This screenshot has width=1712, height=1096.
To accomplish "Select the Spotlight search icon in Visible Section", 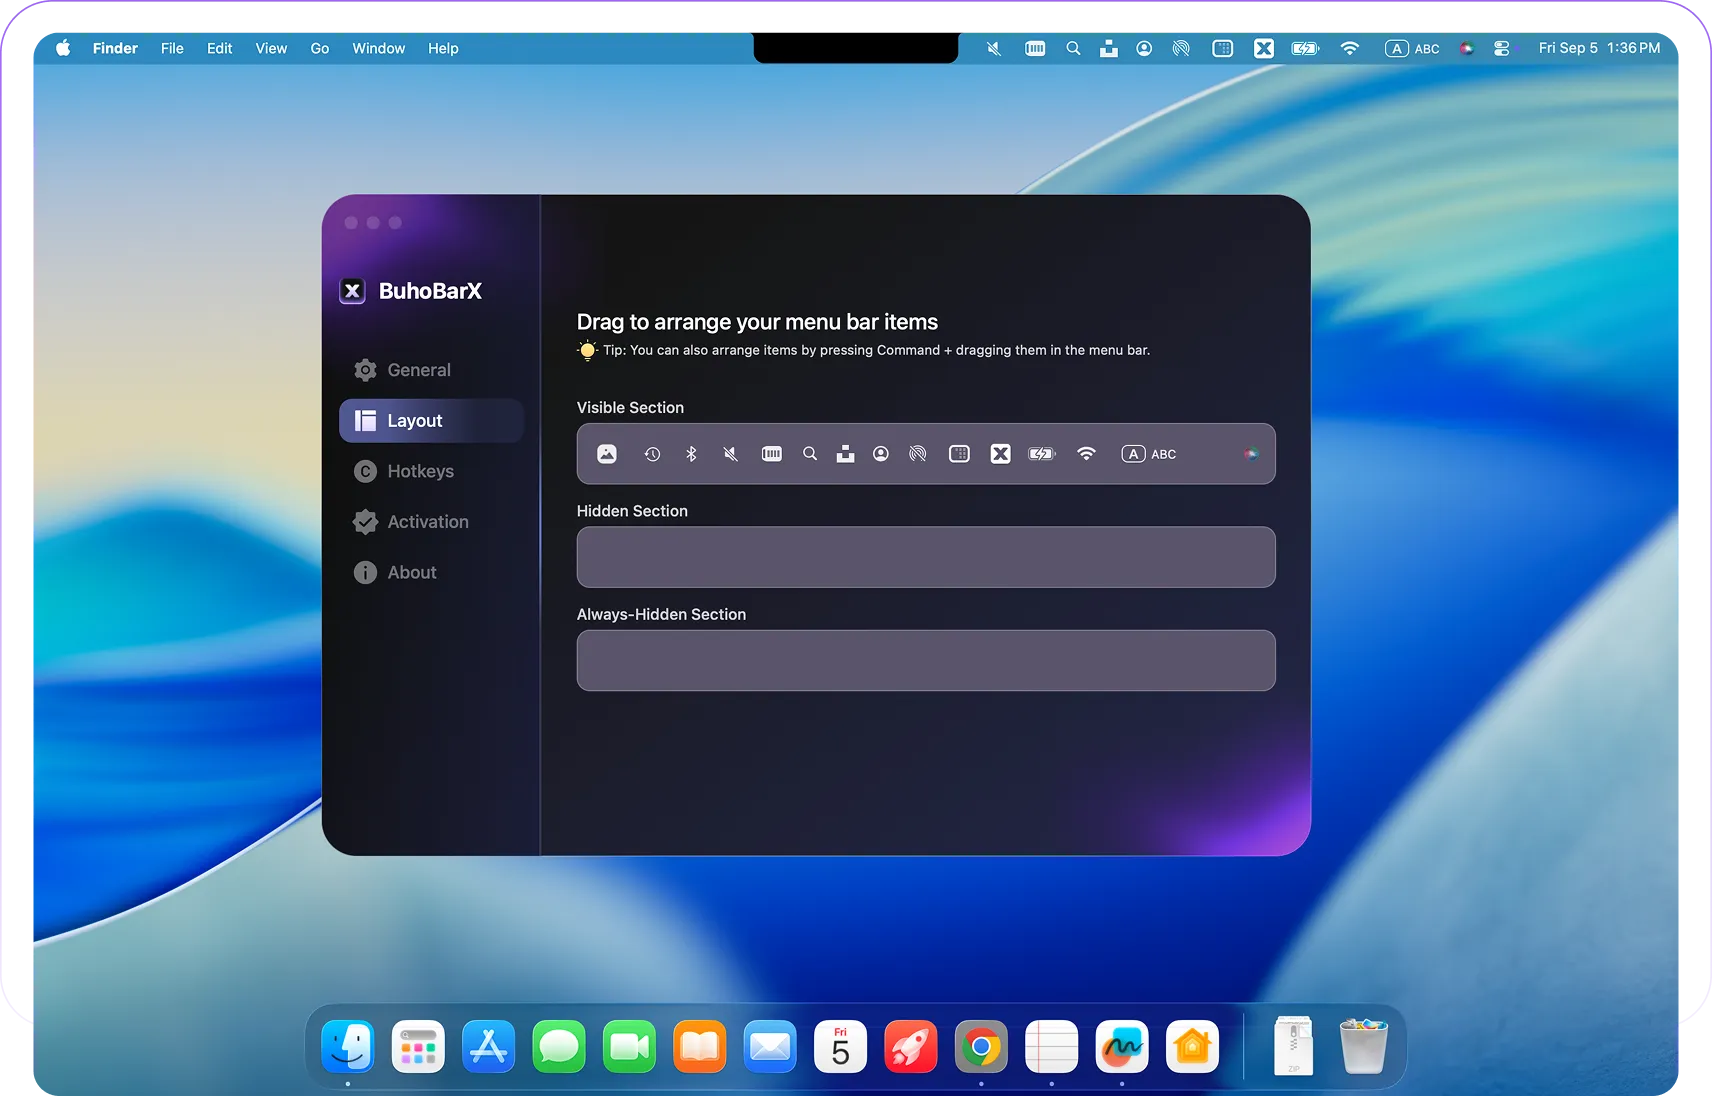I will tap(809, 454).
